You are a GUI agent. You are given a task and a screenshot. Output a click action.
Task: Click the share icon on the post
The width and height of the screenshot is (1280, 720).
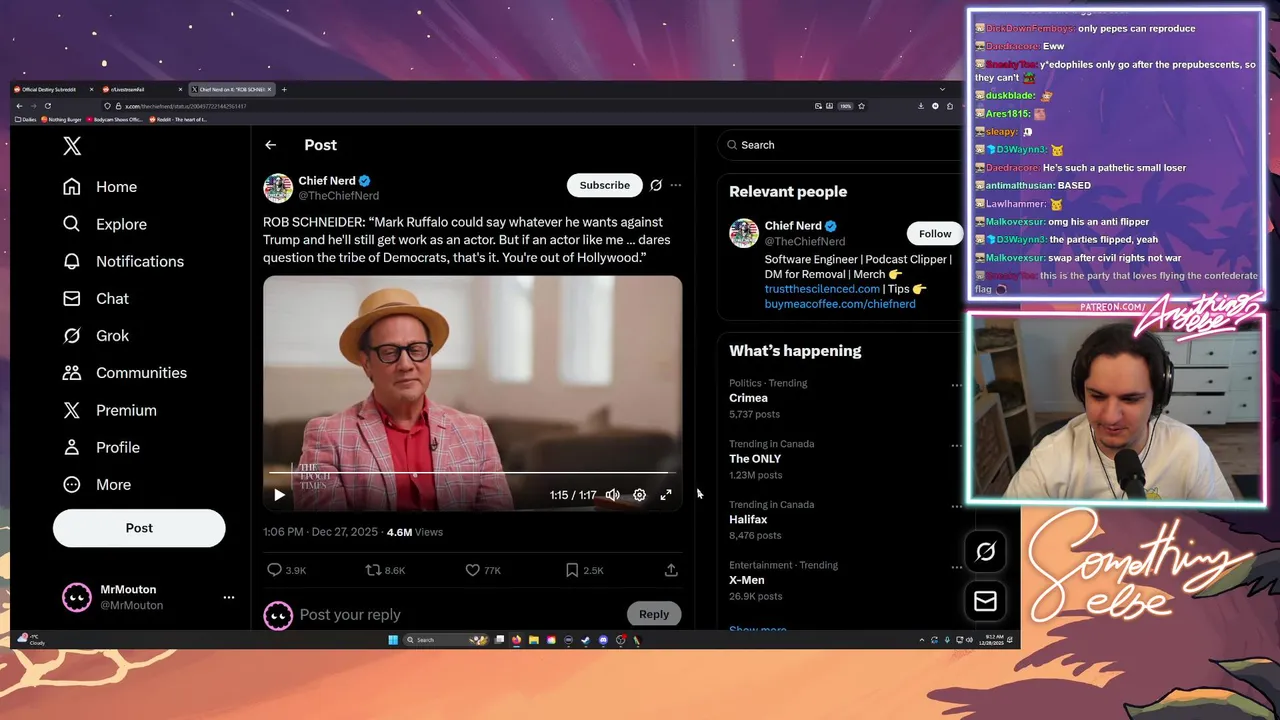pos(671,570)
